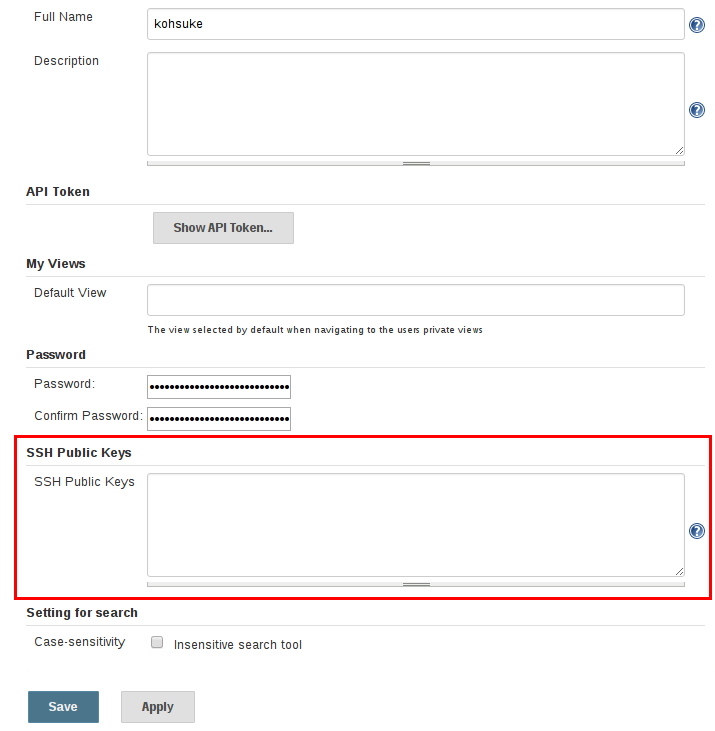Click the 'Insensitive search tool' label text

click(237, 645)
